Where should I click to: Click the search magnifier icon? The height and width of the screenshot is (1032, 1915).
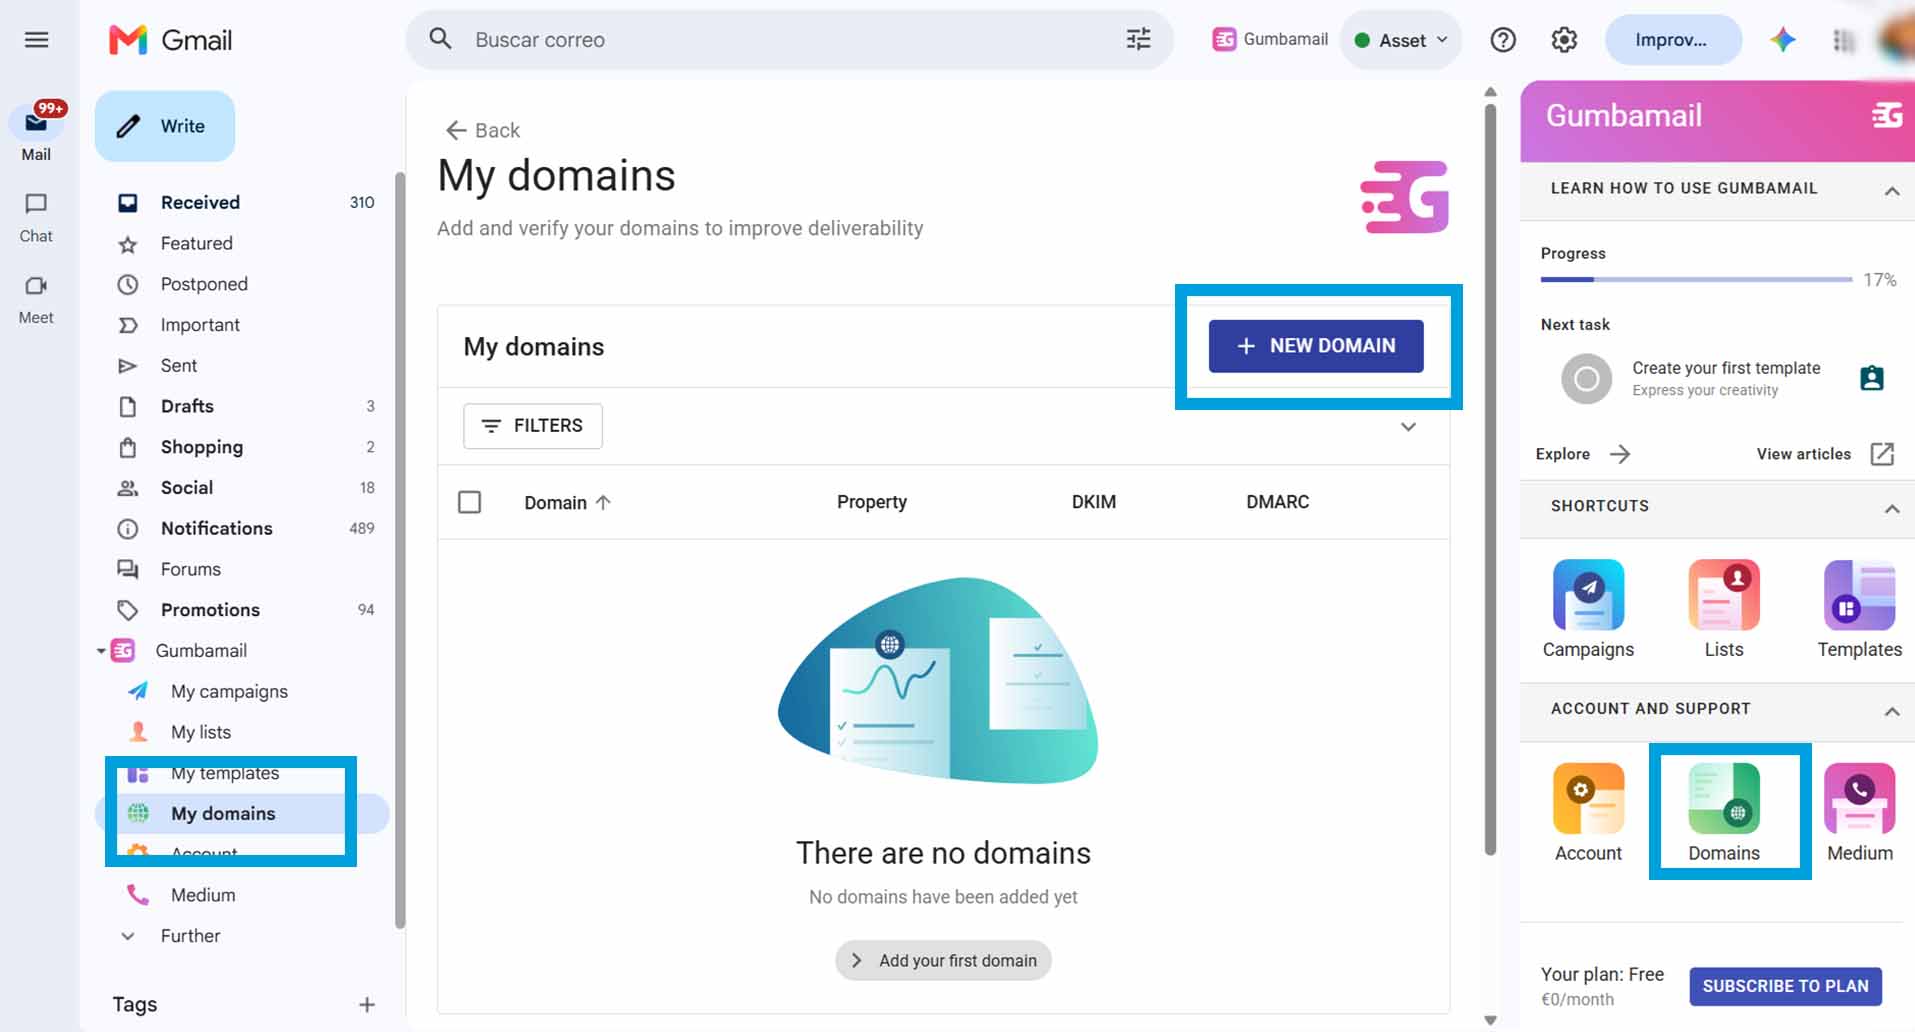click(440, 39)
